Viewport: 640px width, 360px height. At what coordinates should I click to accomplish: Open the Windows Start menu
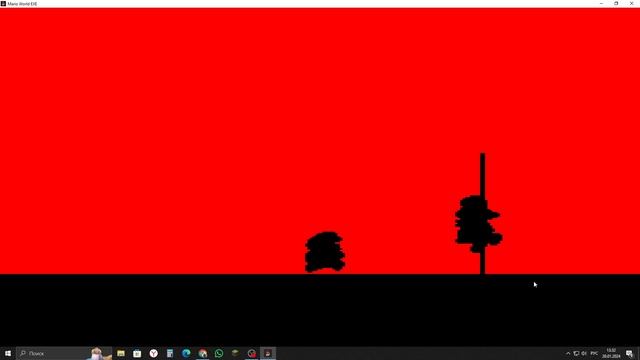[8, 353]
